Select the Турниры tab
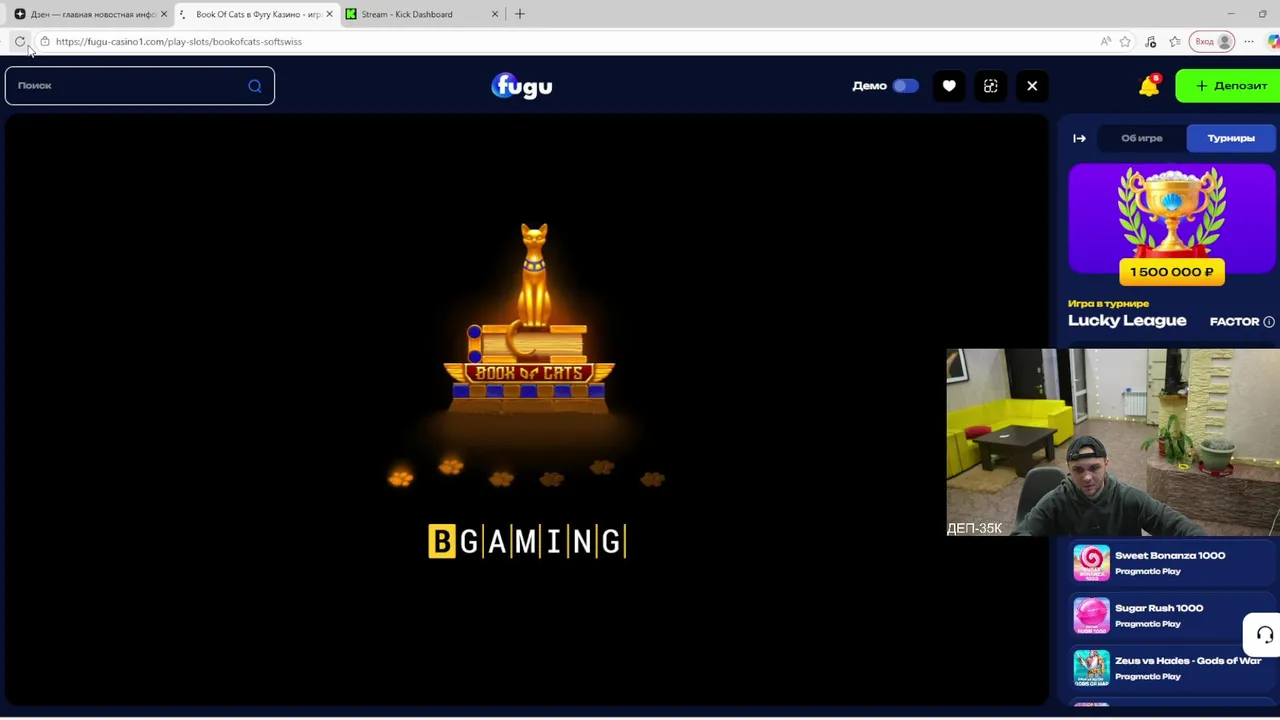The height and width of the screenshot is (720, 1280). pyautogui.click(x=1231, y=138)
